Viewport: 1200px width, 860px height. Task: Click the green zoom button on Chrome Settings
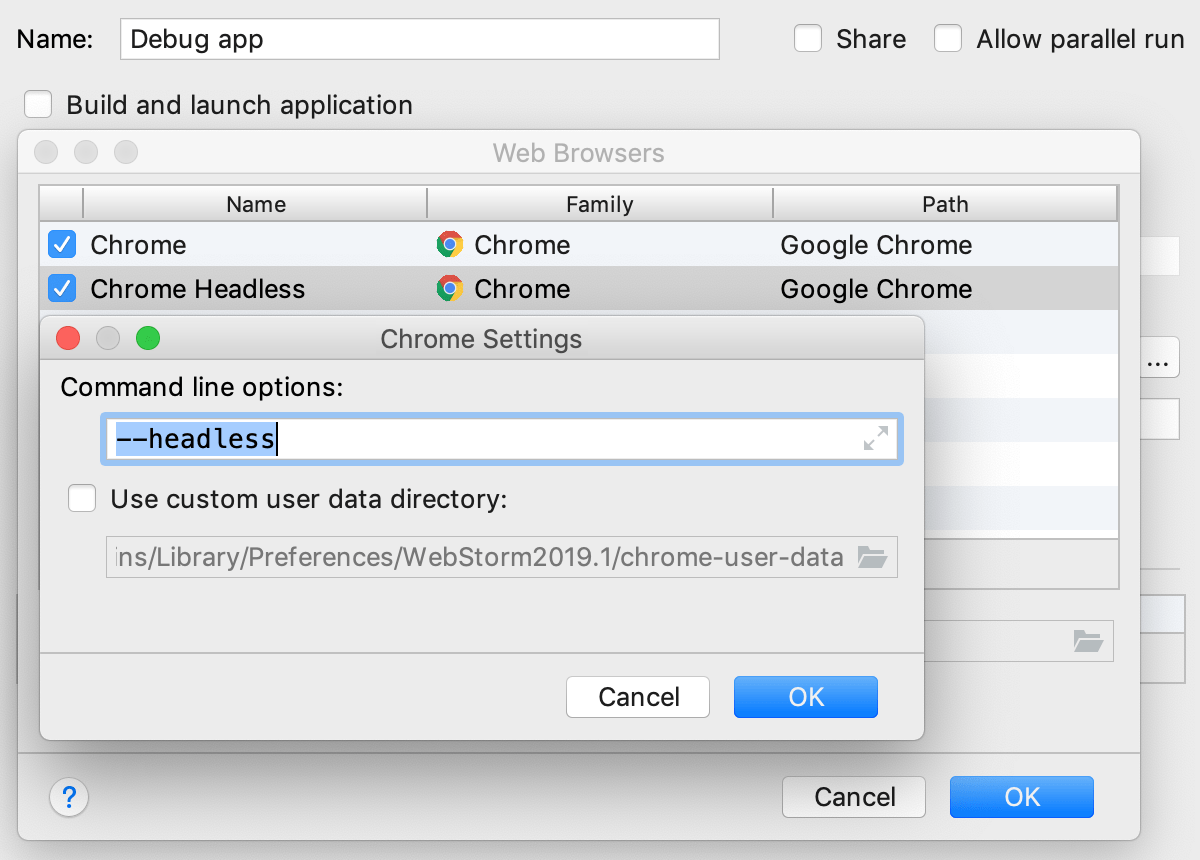pos(148,338)
